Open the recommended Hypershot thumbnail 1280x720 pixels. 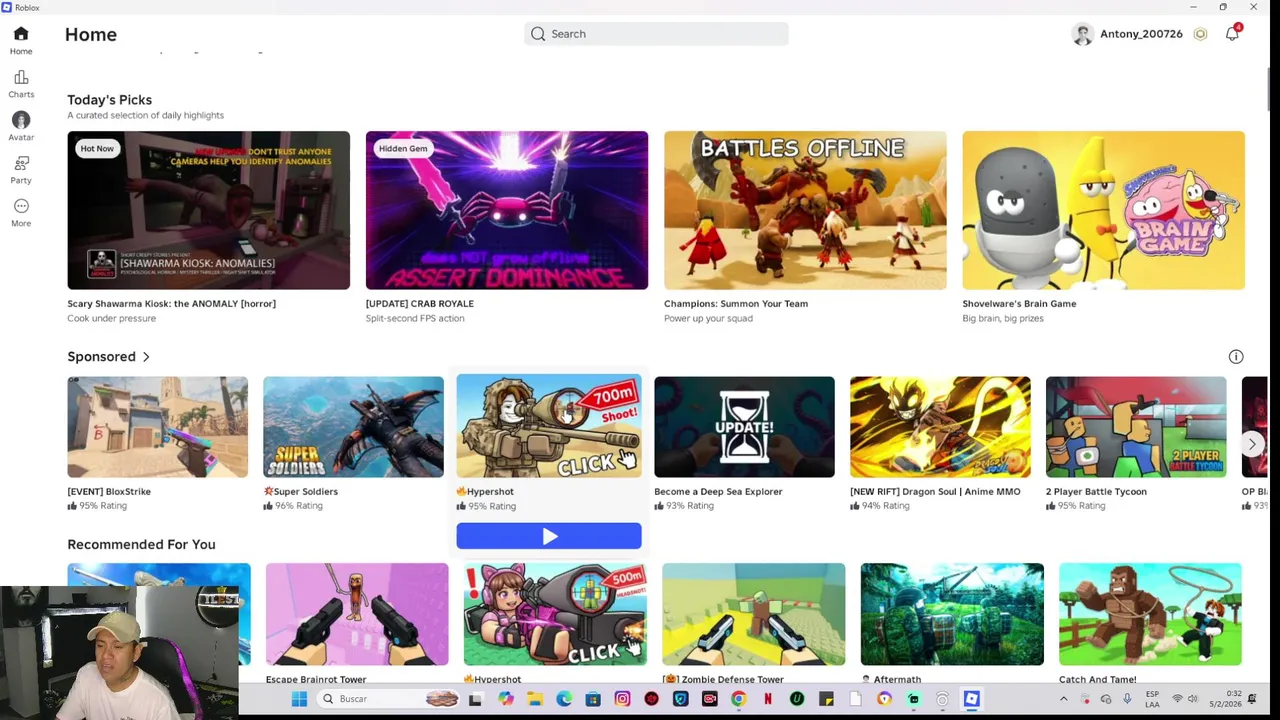[555, 614]
